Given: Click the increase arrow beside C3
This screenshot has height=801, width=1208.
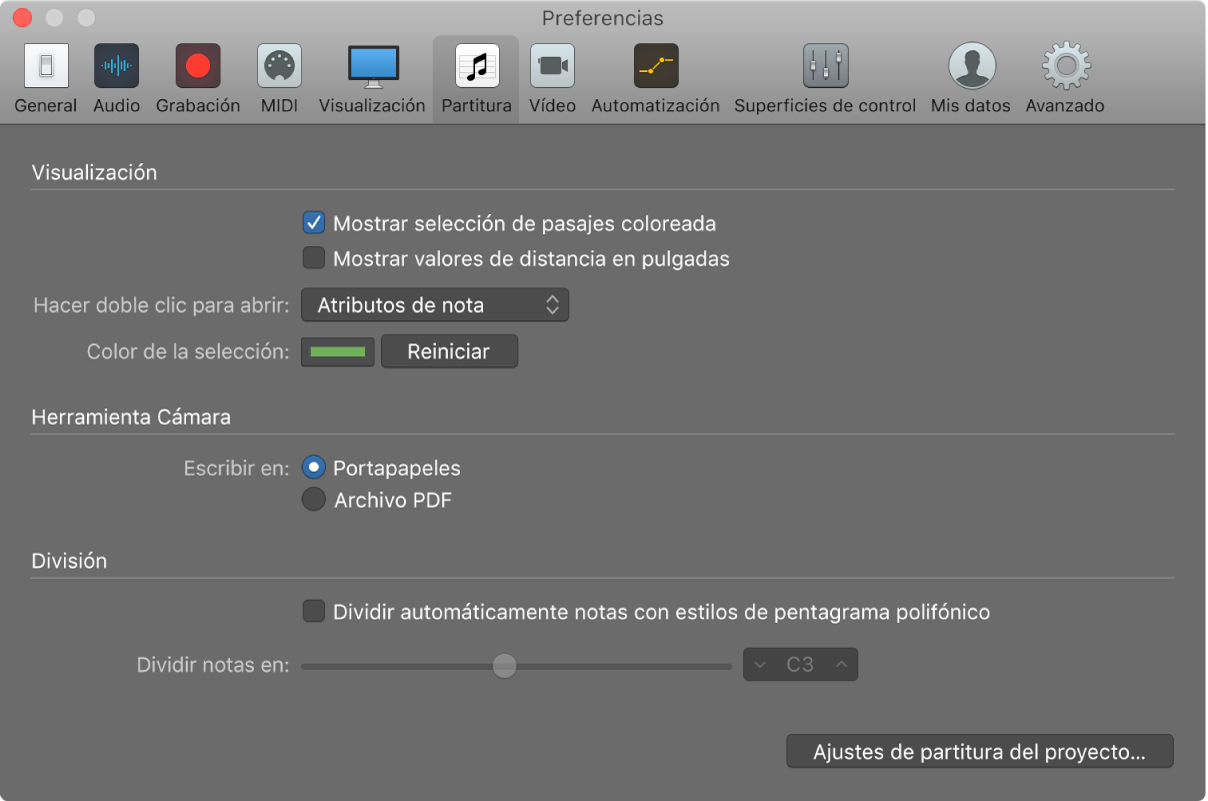Looking at the screenshot, I should pyautogui.click(x=841, y=665).
